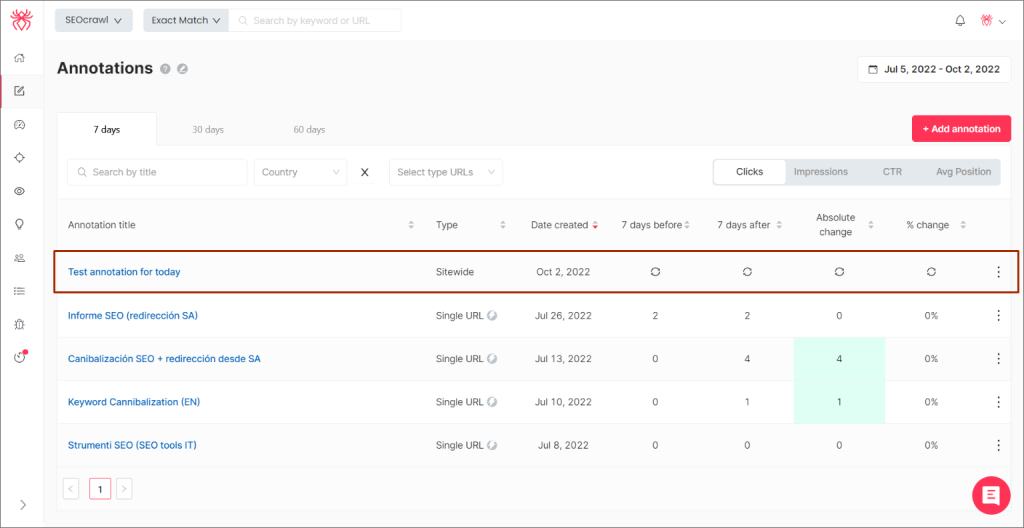
Task: Open Test annotation for today link
Action: 124,272
